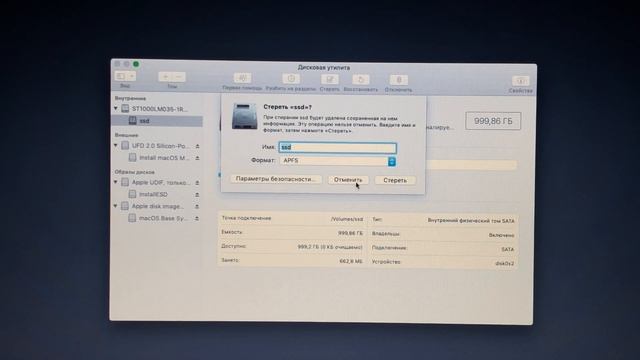
Task: Select the Включено owners value
Action: 501,235
